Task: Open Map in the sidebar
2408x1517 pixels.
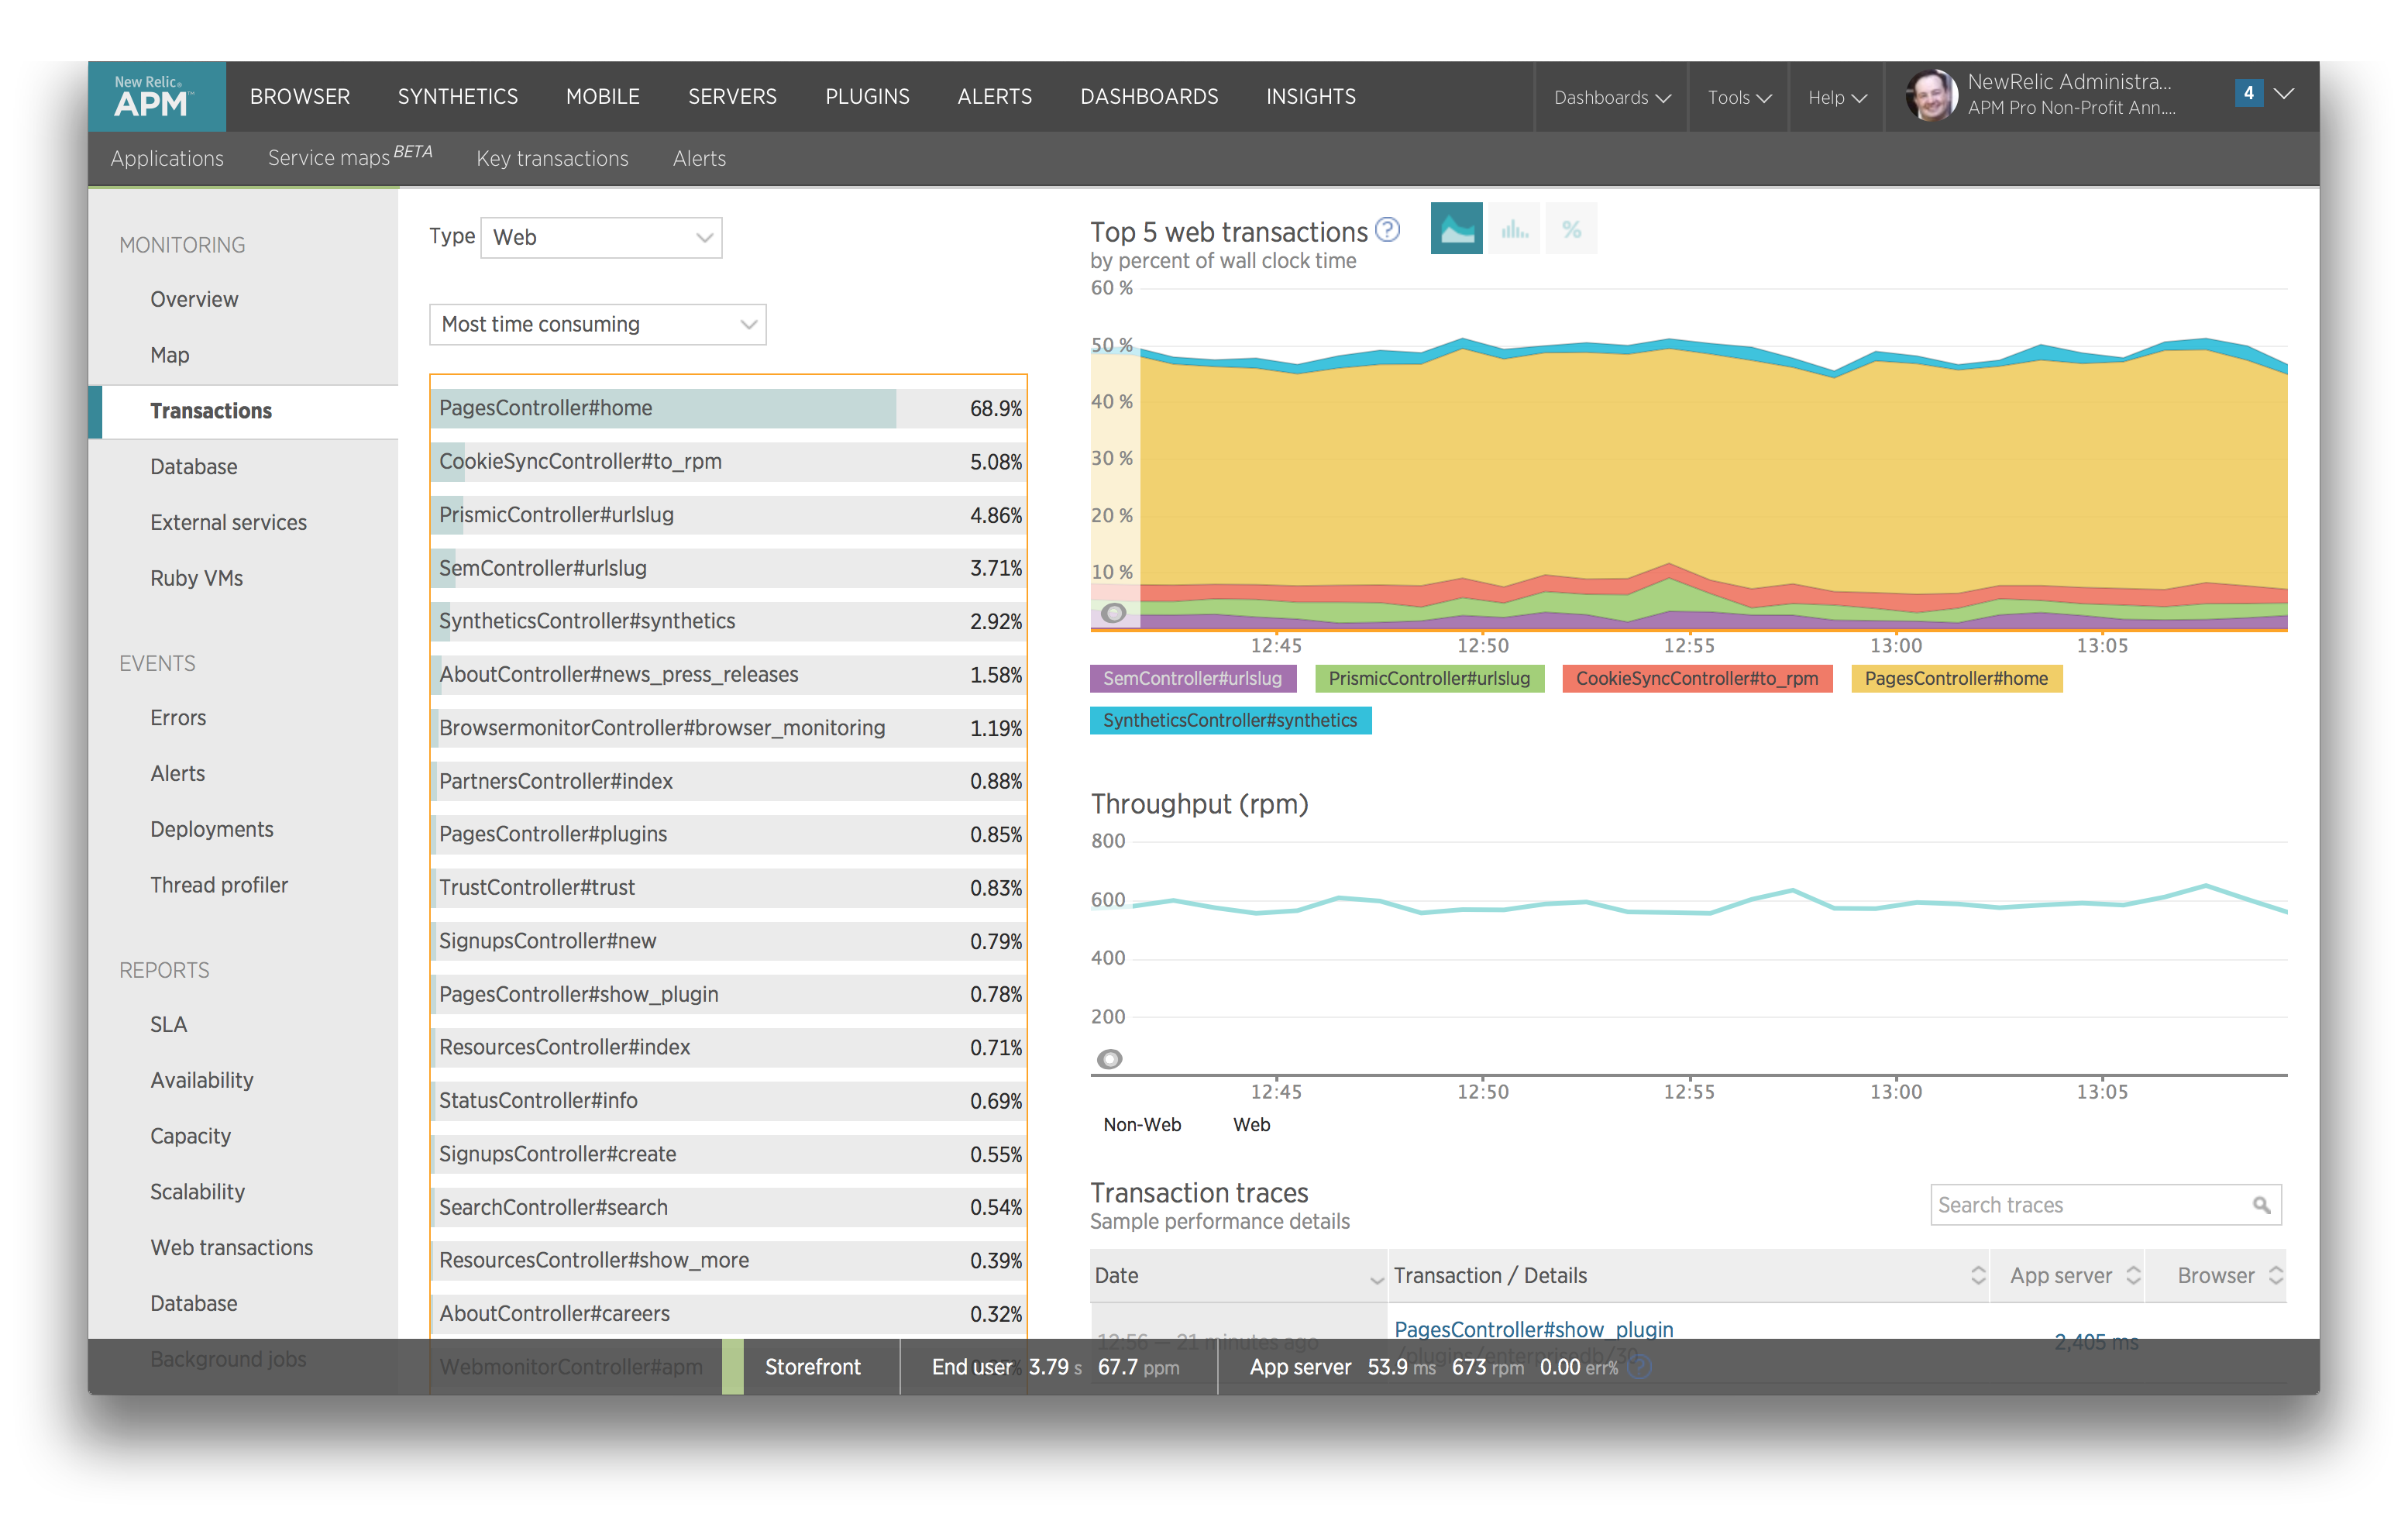Action: [x=169, y=355]
